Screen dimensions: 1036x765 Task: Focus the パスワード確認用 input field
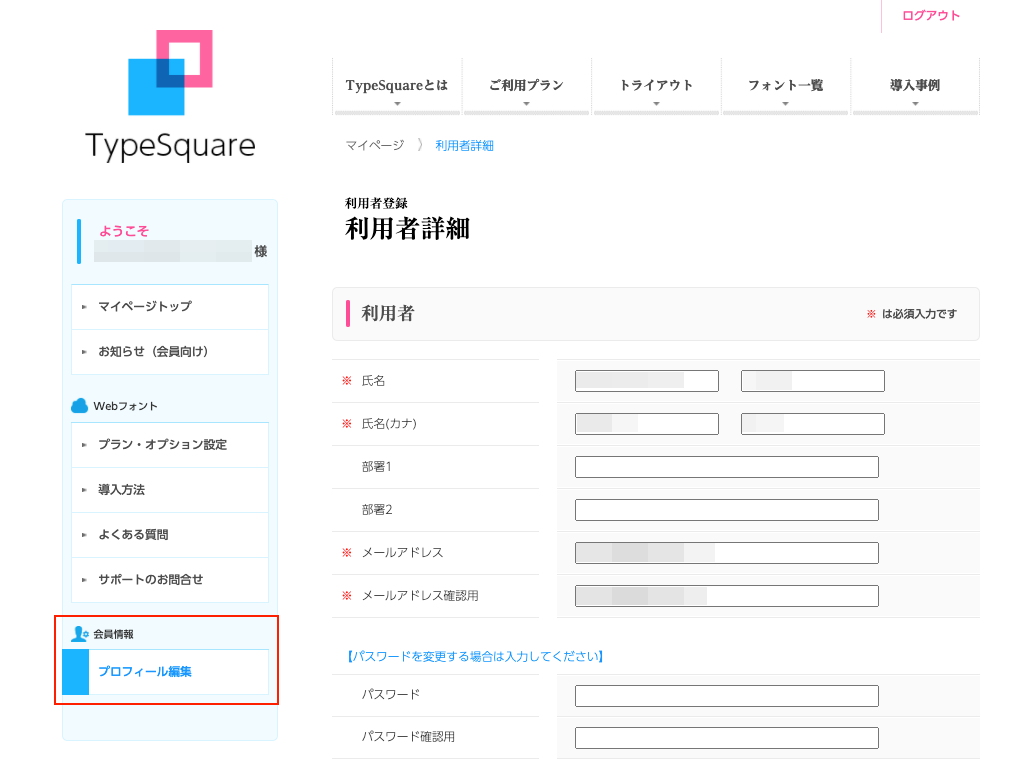[727, 738]
